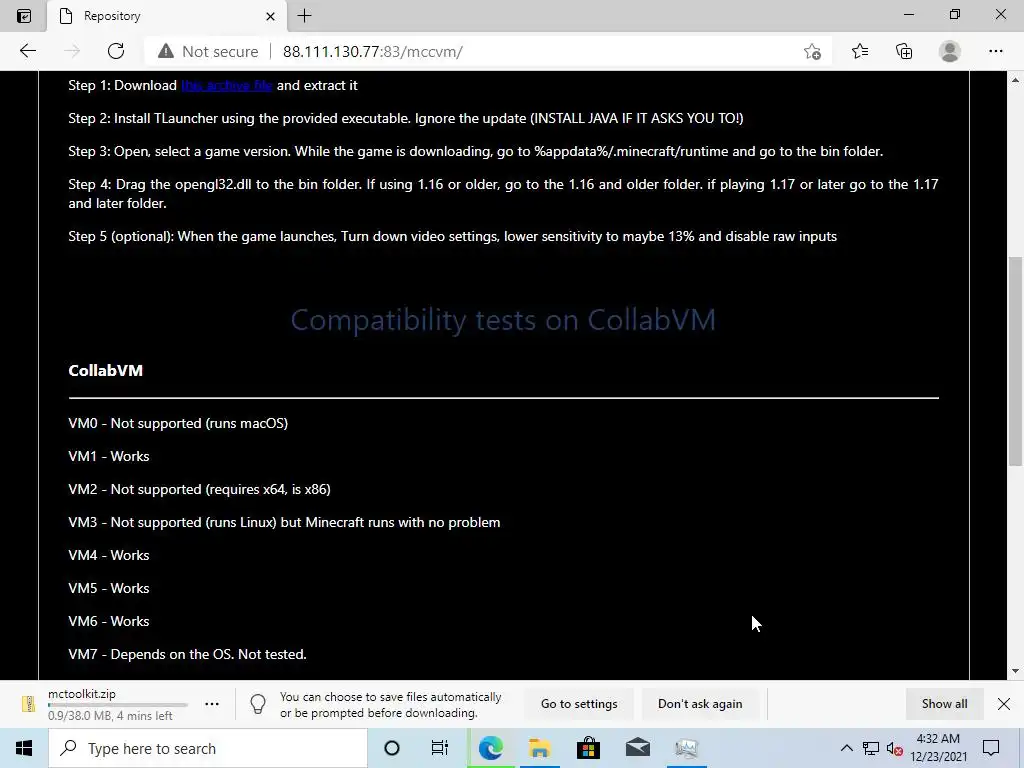
Task: Click the Type here to search box
Action: click(x=208, y=748)
